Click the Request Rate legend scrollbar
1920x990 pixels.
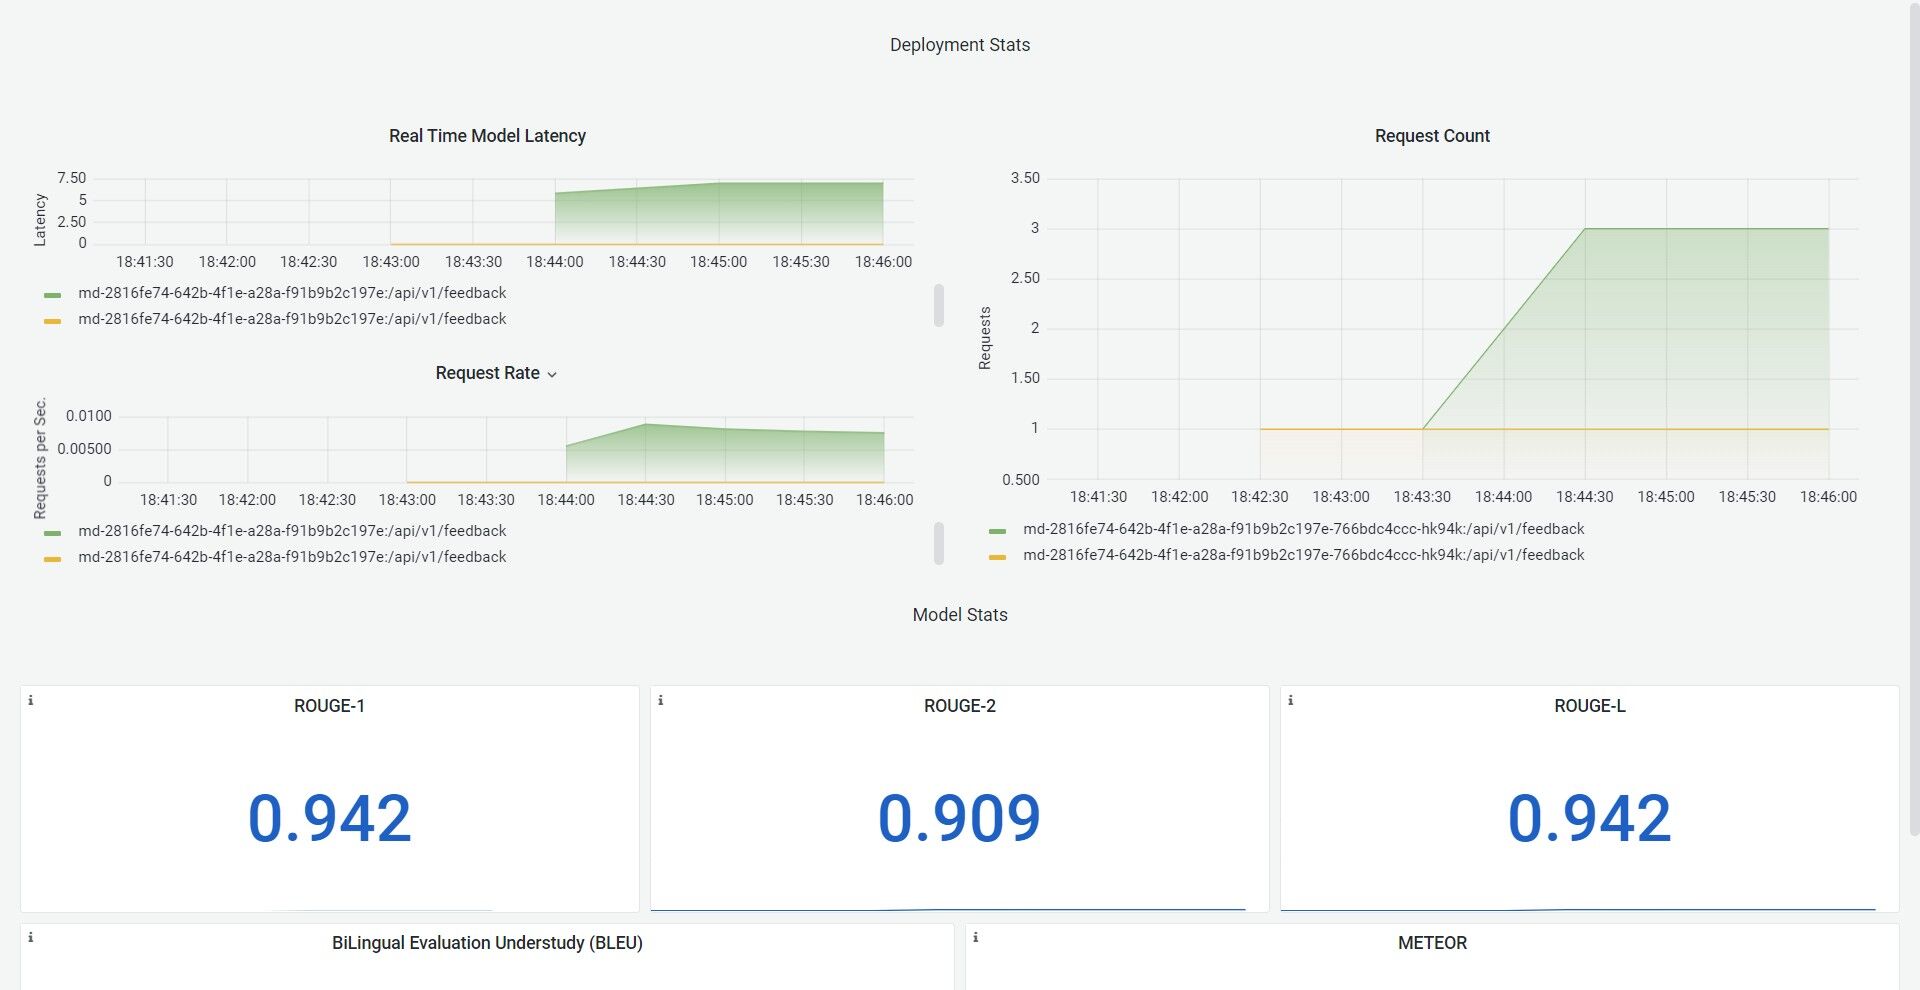click(x=939, y=543)
